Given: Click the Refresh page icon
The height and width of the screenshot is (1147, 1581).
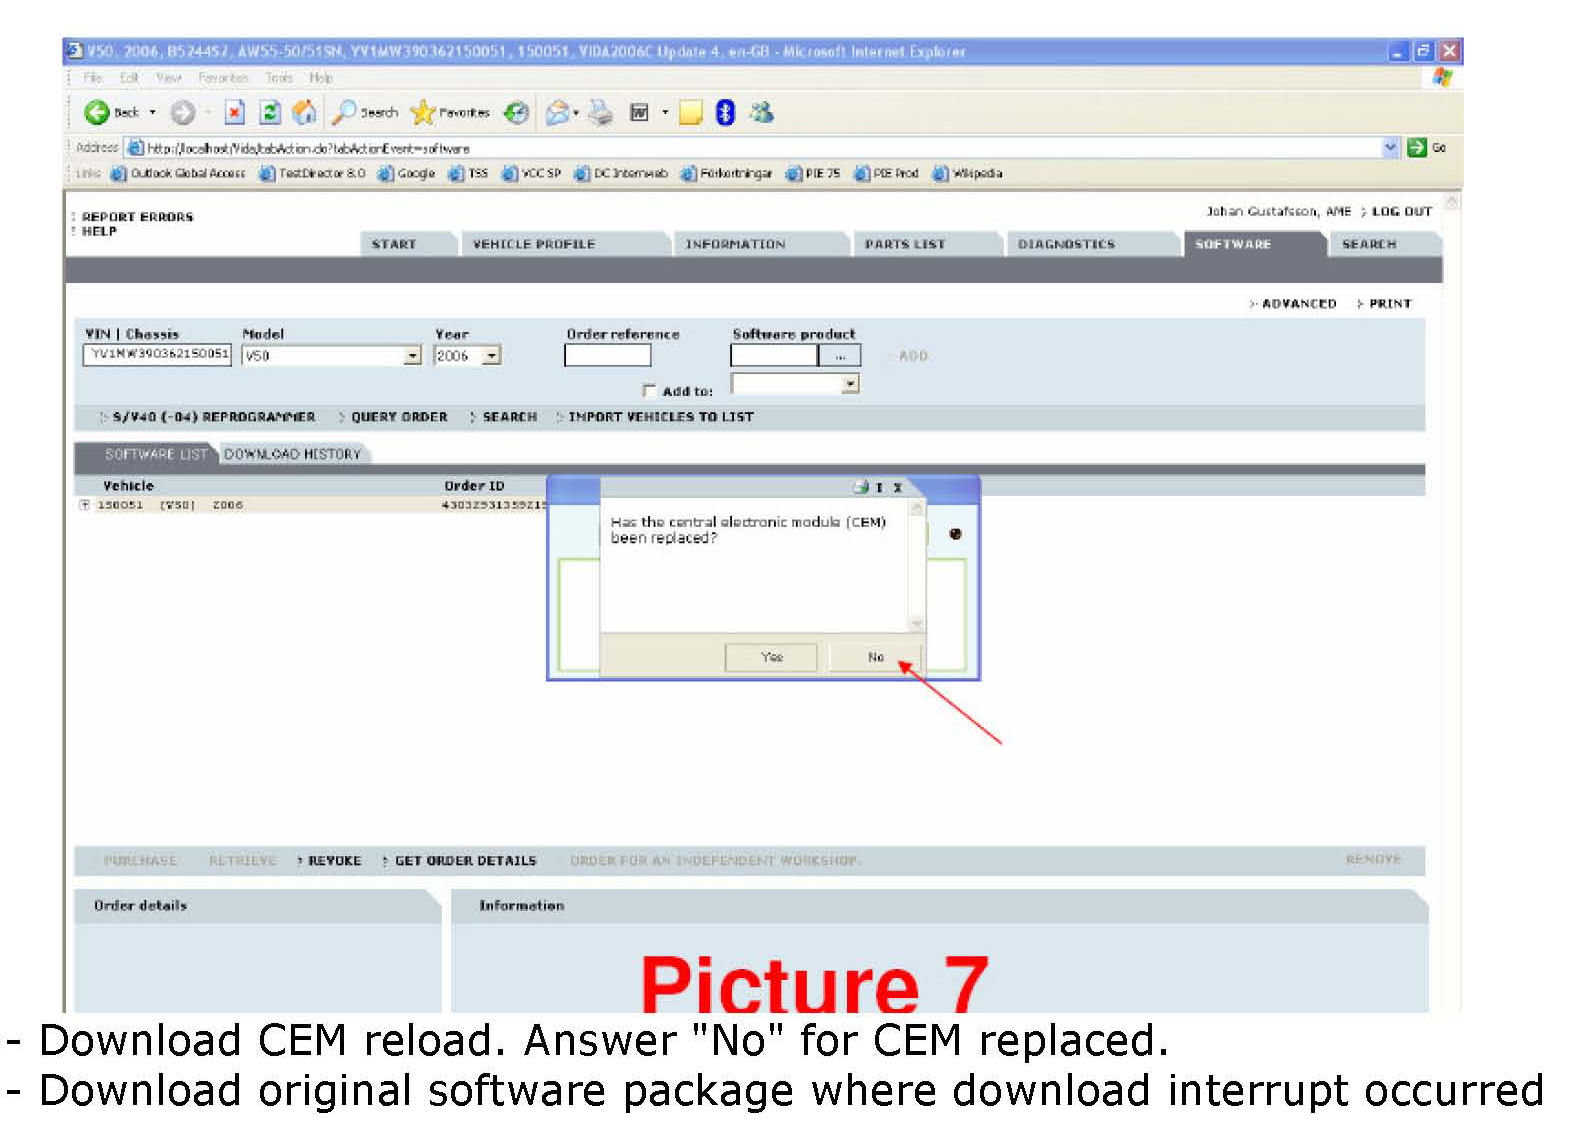Looking at the screenshot, I should [270, 113].
